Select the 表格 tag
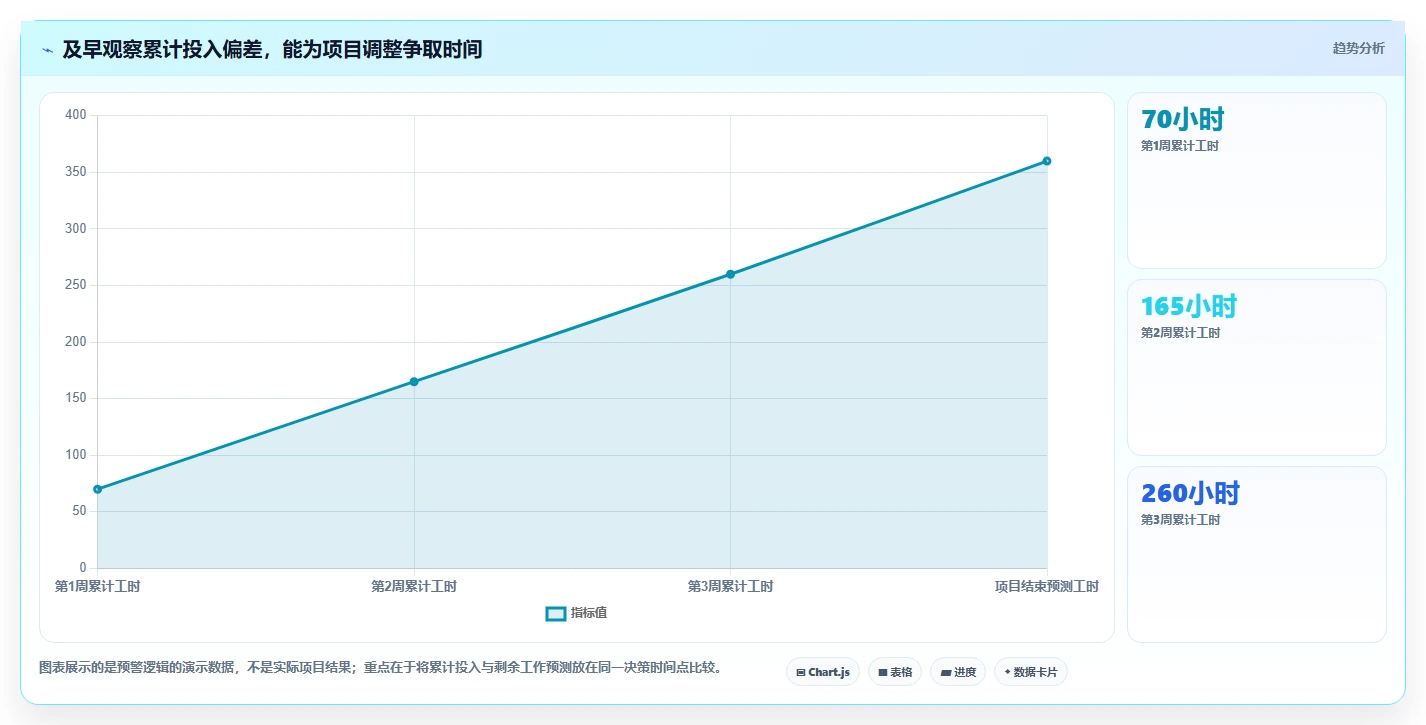This screenshot has width=1426, height=725. (895, 672)
